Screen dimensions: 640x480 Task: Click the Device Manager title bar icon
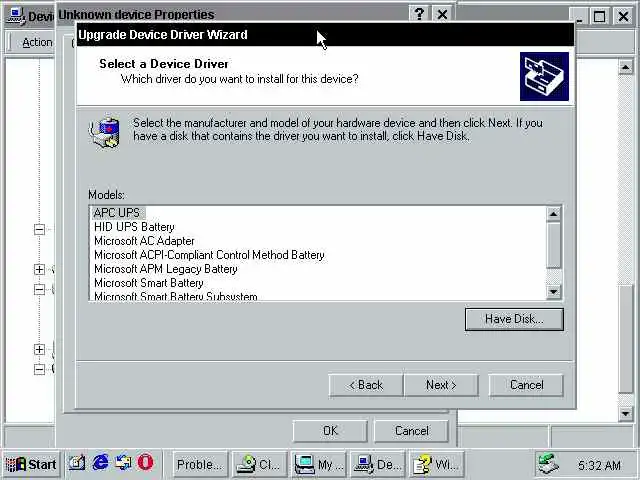pyautogui.click(x=16, y=16)
